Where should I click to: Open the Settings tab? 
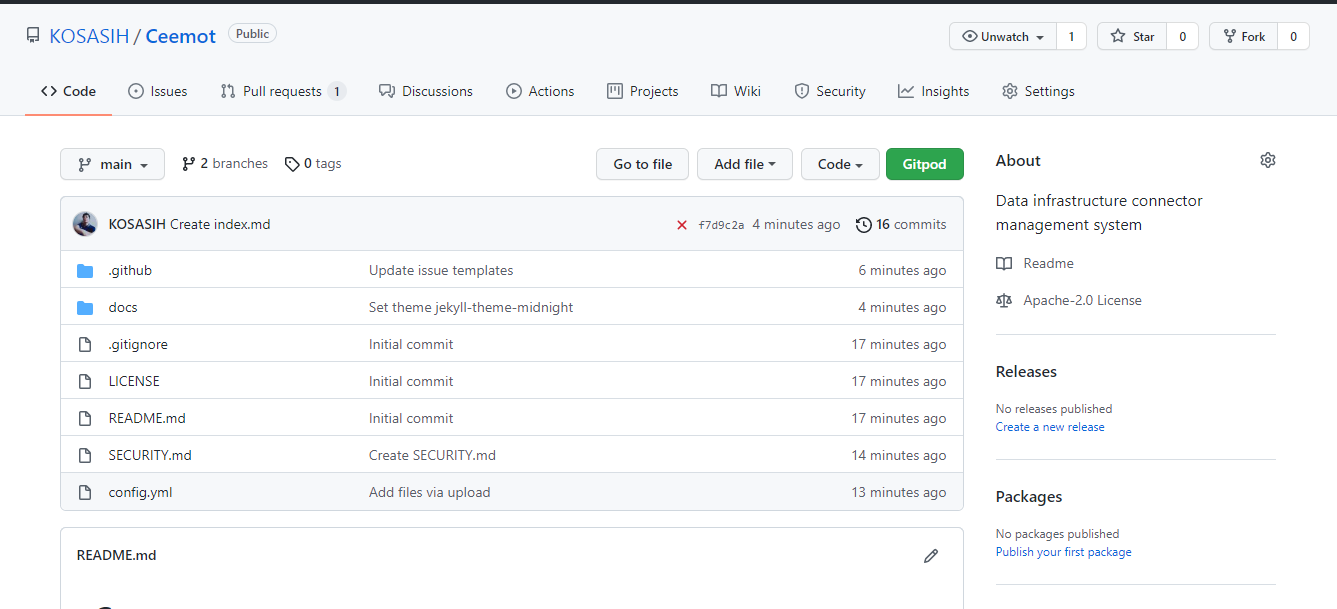click(x=1038, y=91)
